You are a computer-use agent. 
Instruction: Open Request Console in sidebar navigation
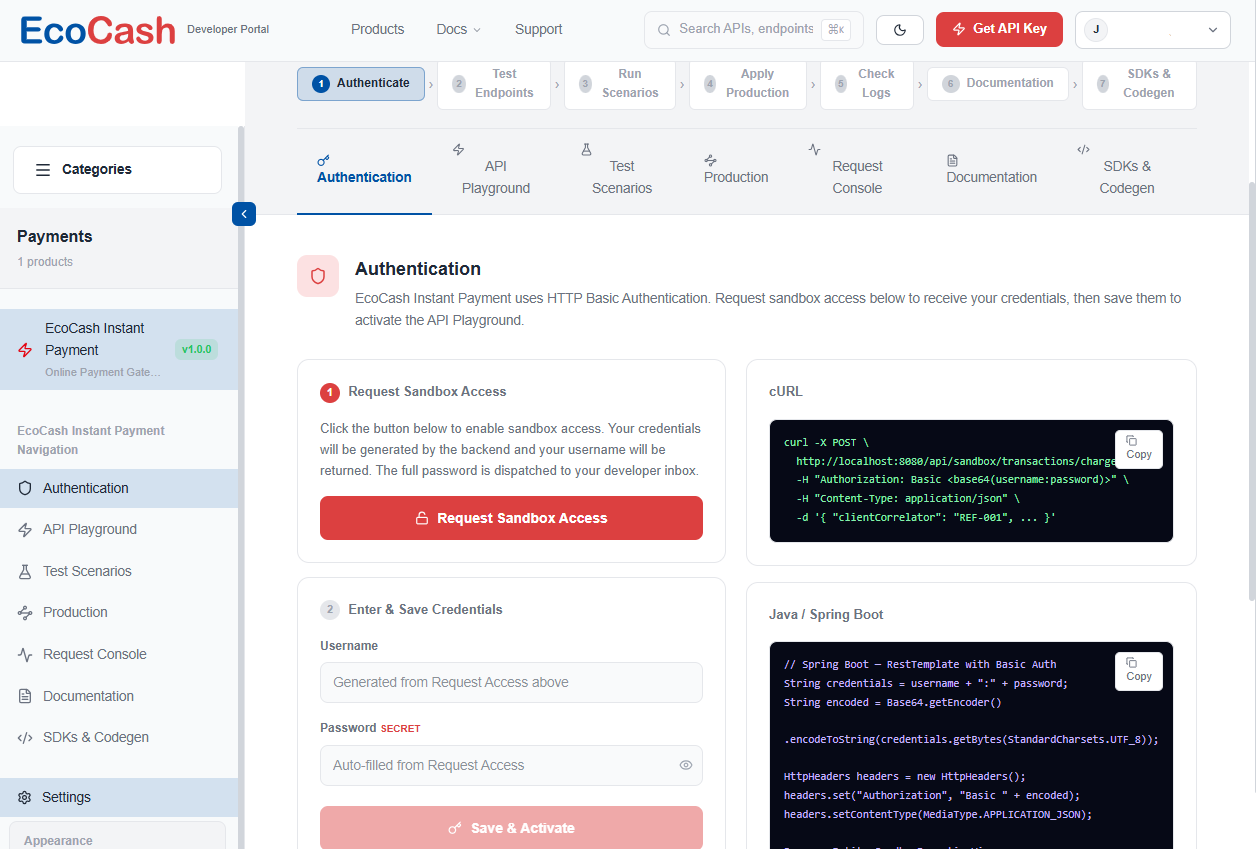119,654
